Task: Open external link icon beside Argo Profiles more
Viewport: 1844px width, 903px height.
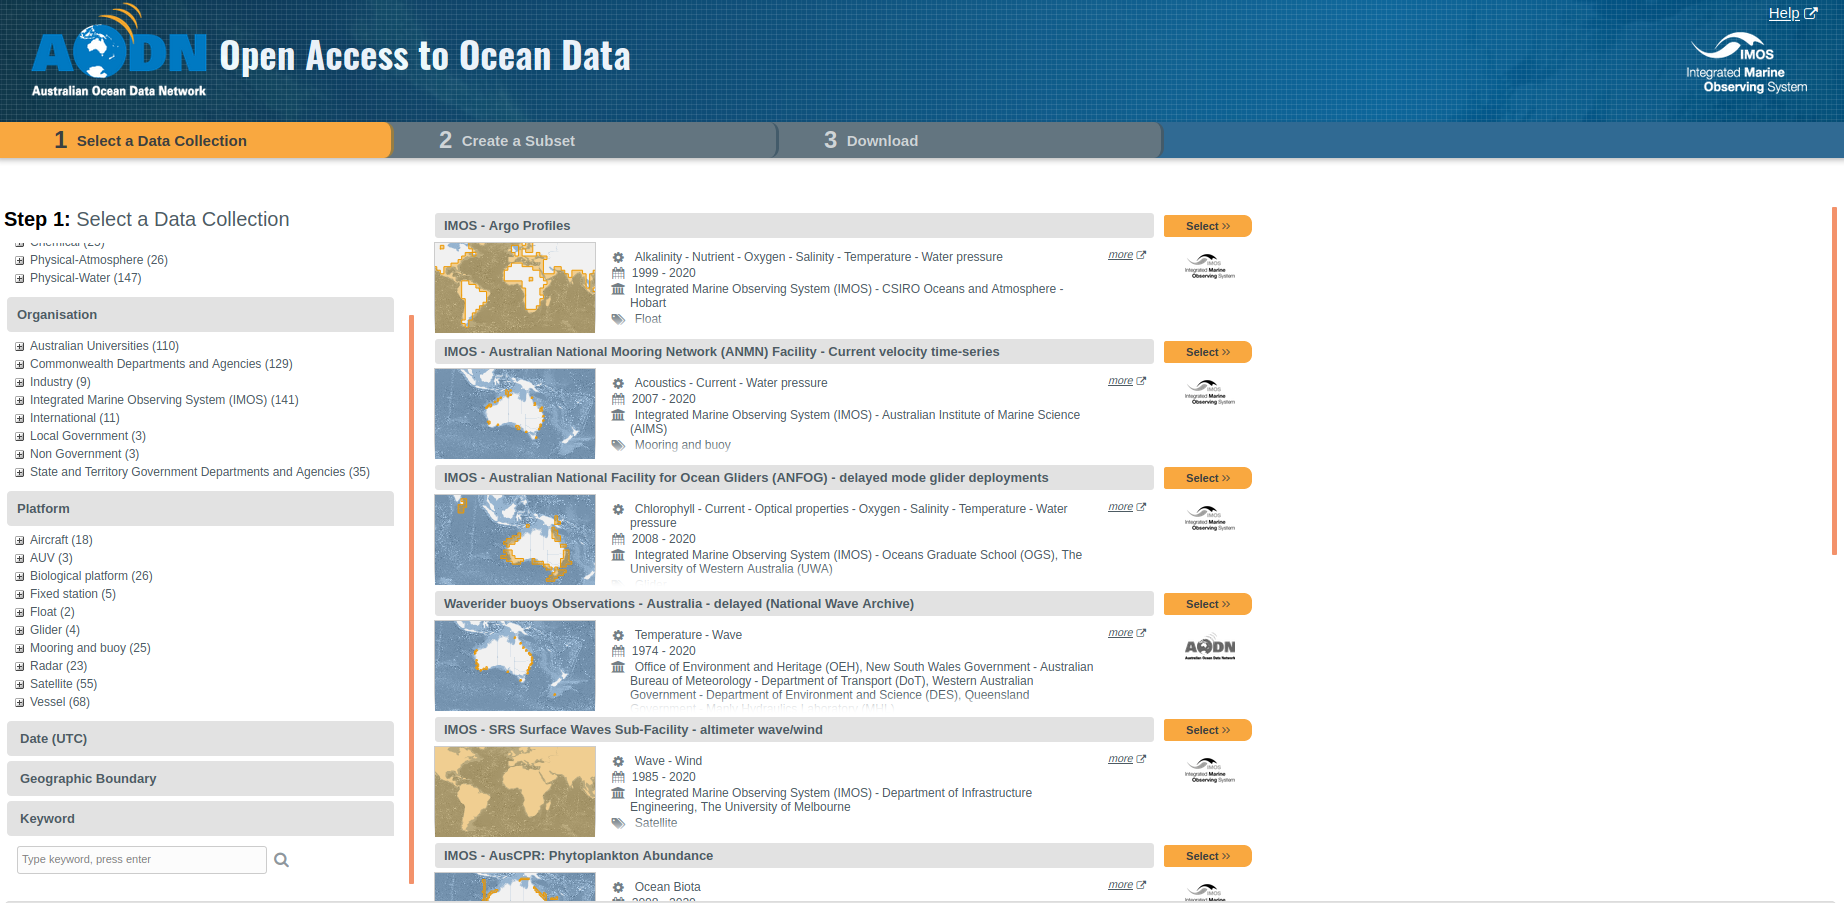Action: (1141, 255)
